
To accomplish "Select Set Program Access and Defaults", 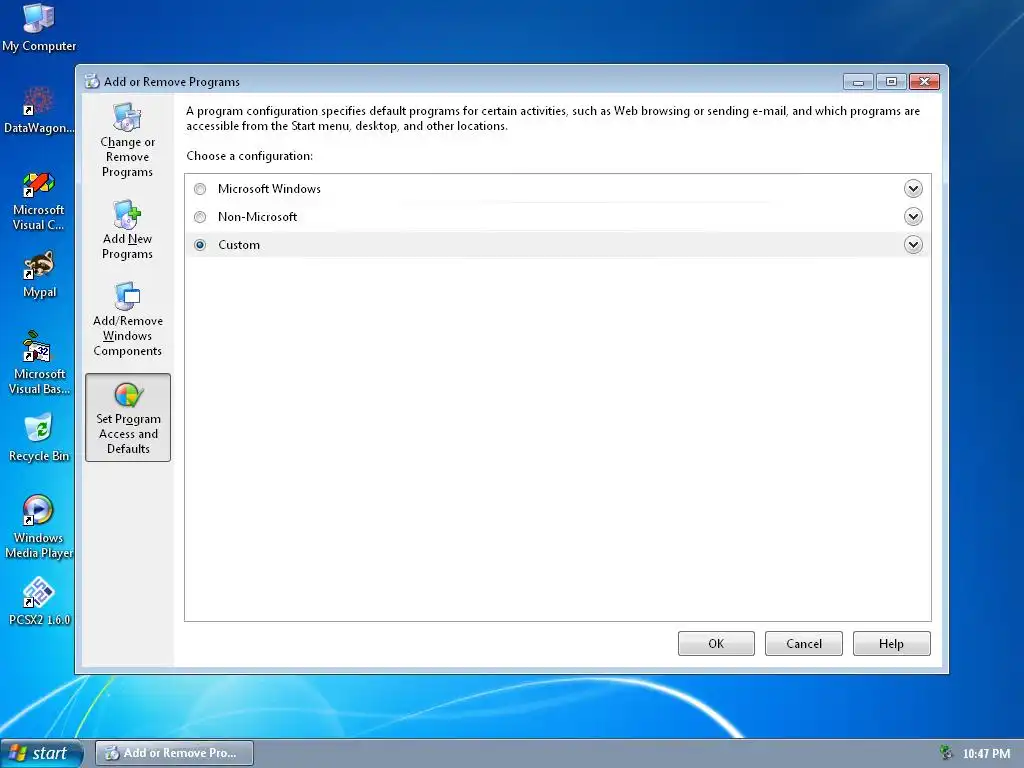I will [x=128, y=418].
